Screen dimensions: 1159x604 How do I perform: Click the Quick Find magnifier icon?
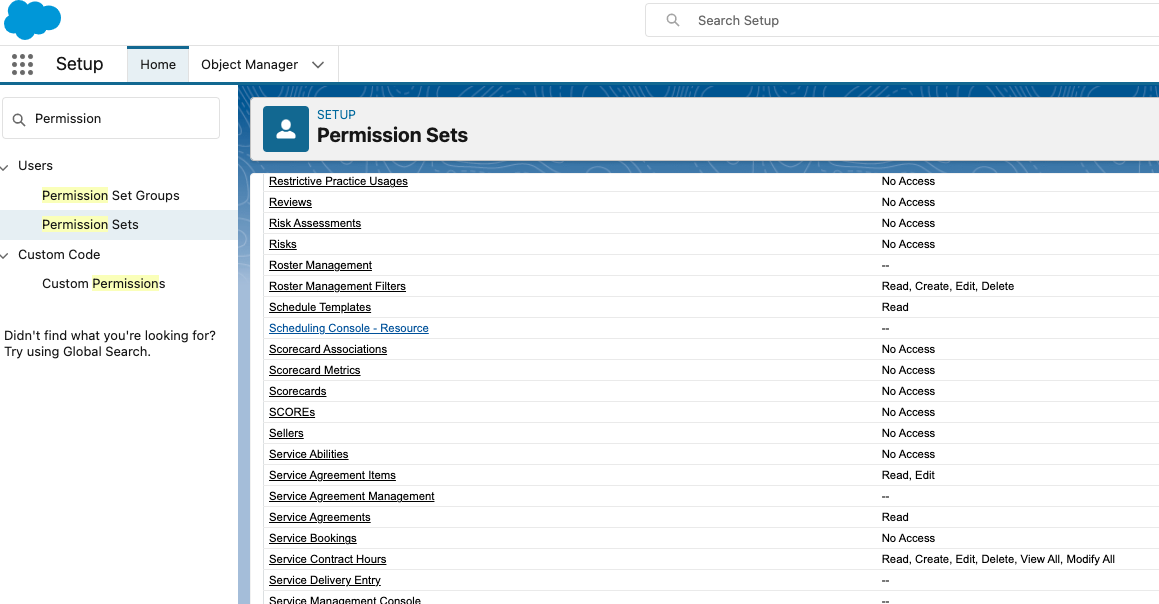(19, 119)
